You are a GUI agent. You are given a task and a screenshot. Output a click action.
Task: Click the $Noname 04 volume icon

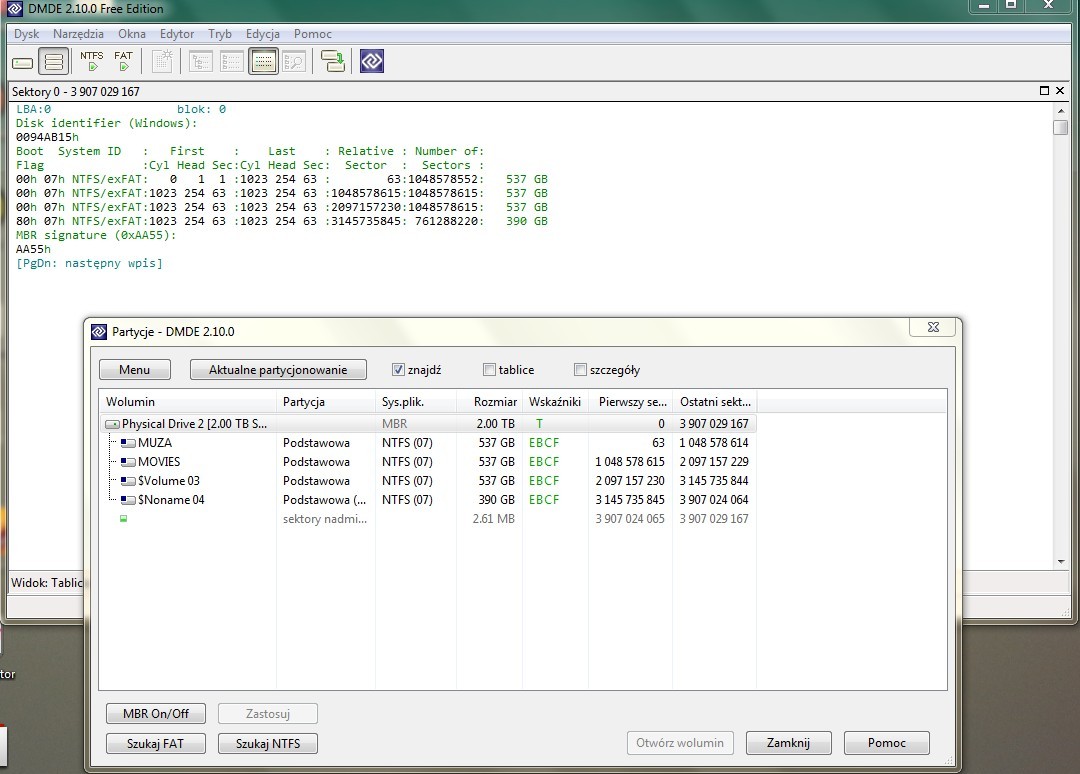tap(128, 500)
